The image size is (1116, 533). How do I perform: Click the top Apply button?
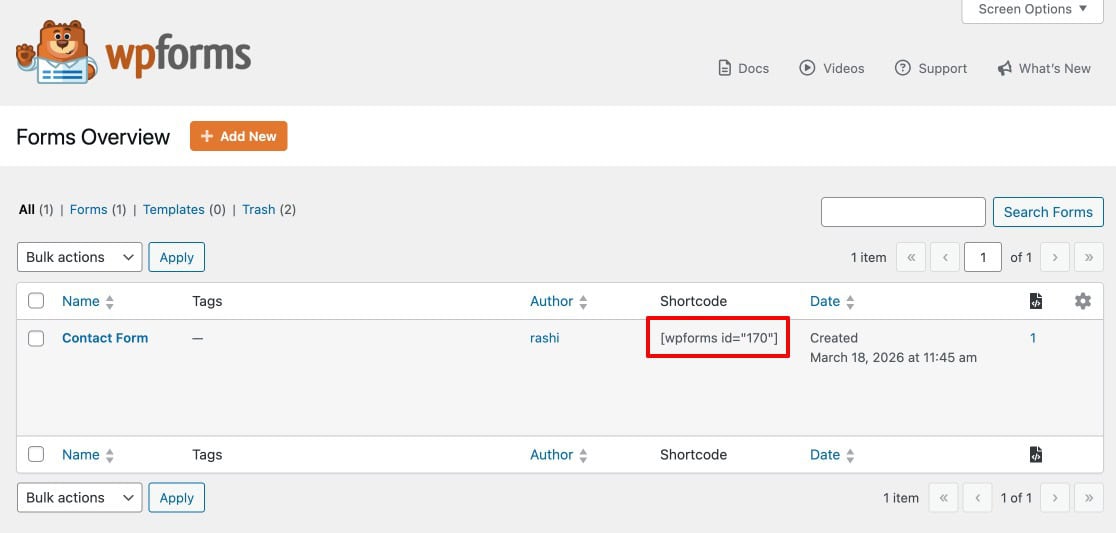click(x=177, y=257)
